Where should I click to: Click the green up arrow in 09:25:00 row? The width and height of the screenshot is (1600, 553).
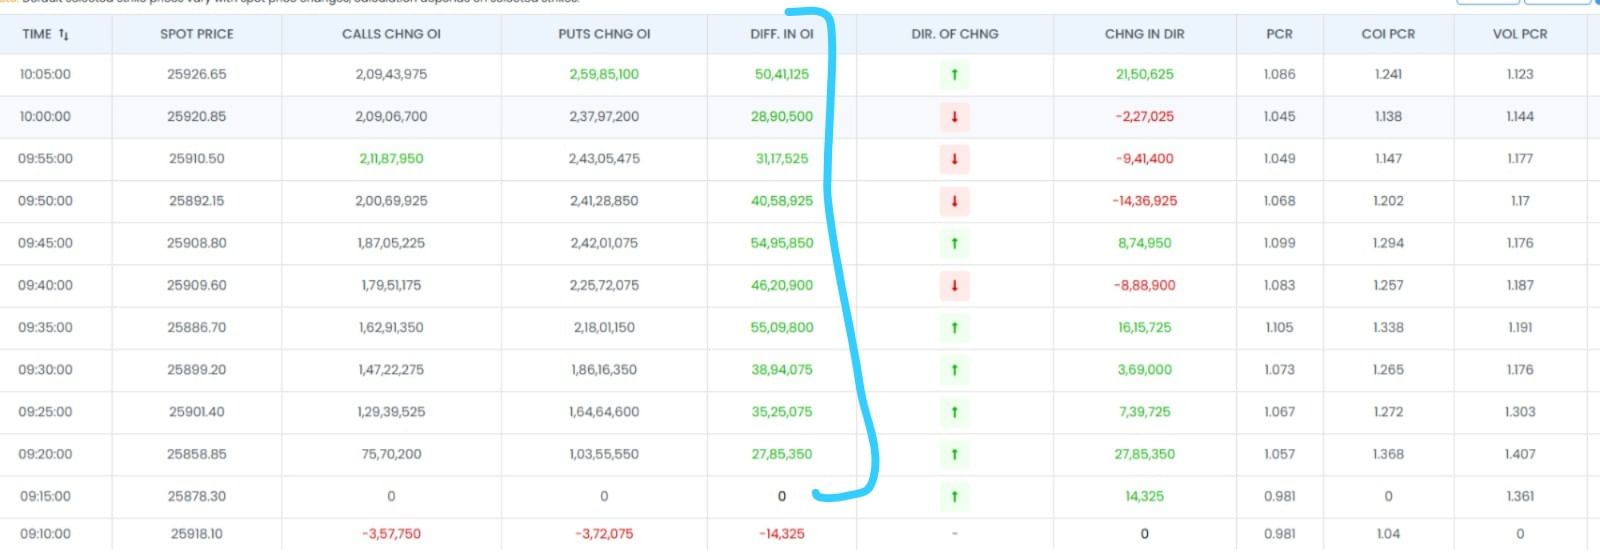coord(954,412)
